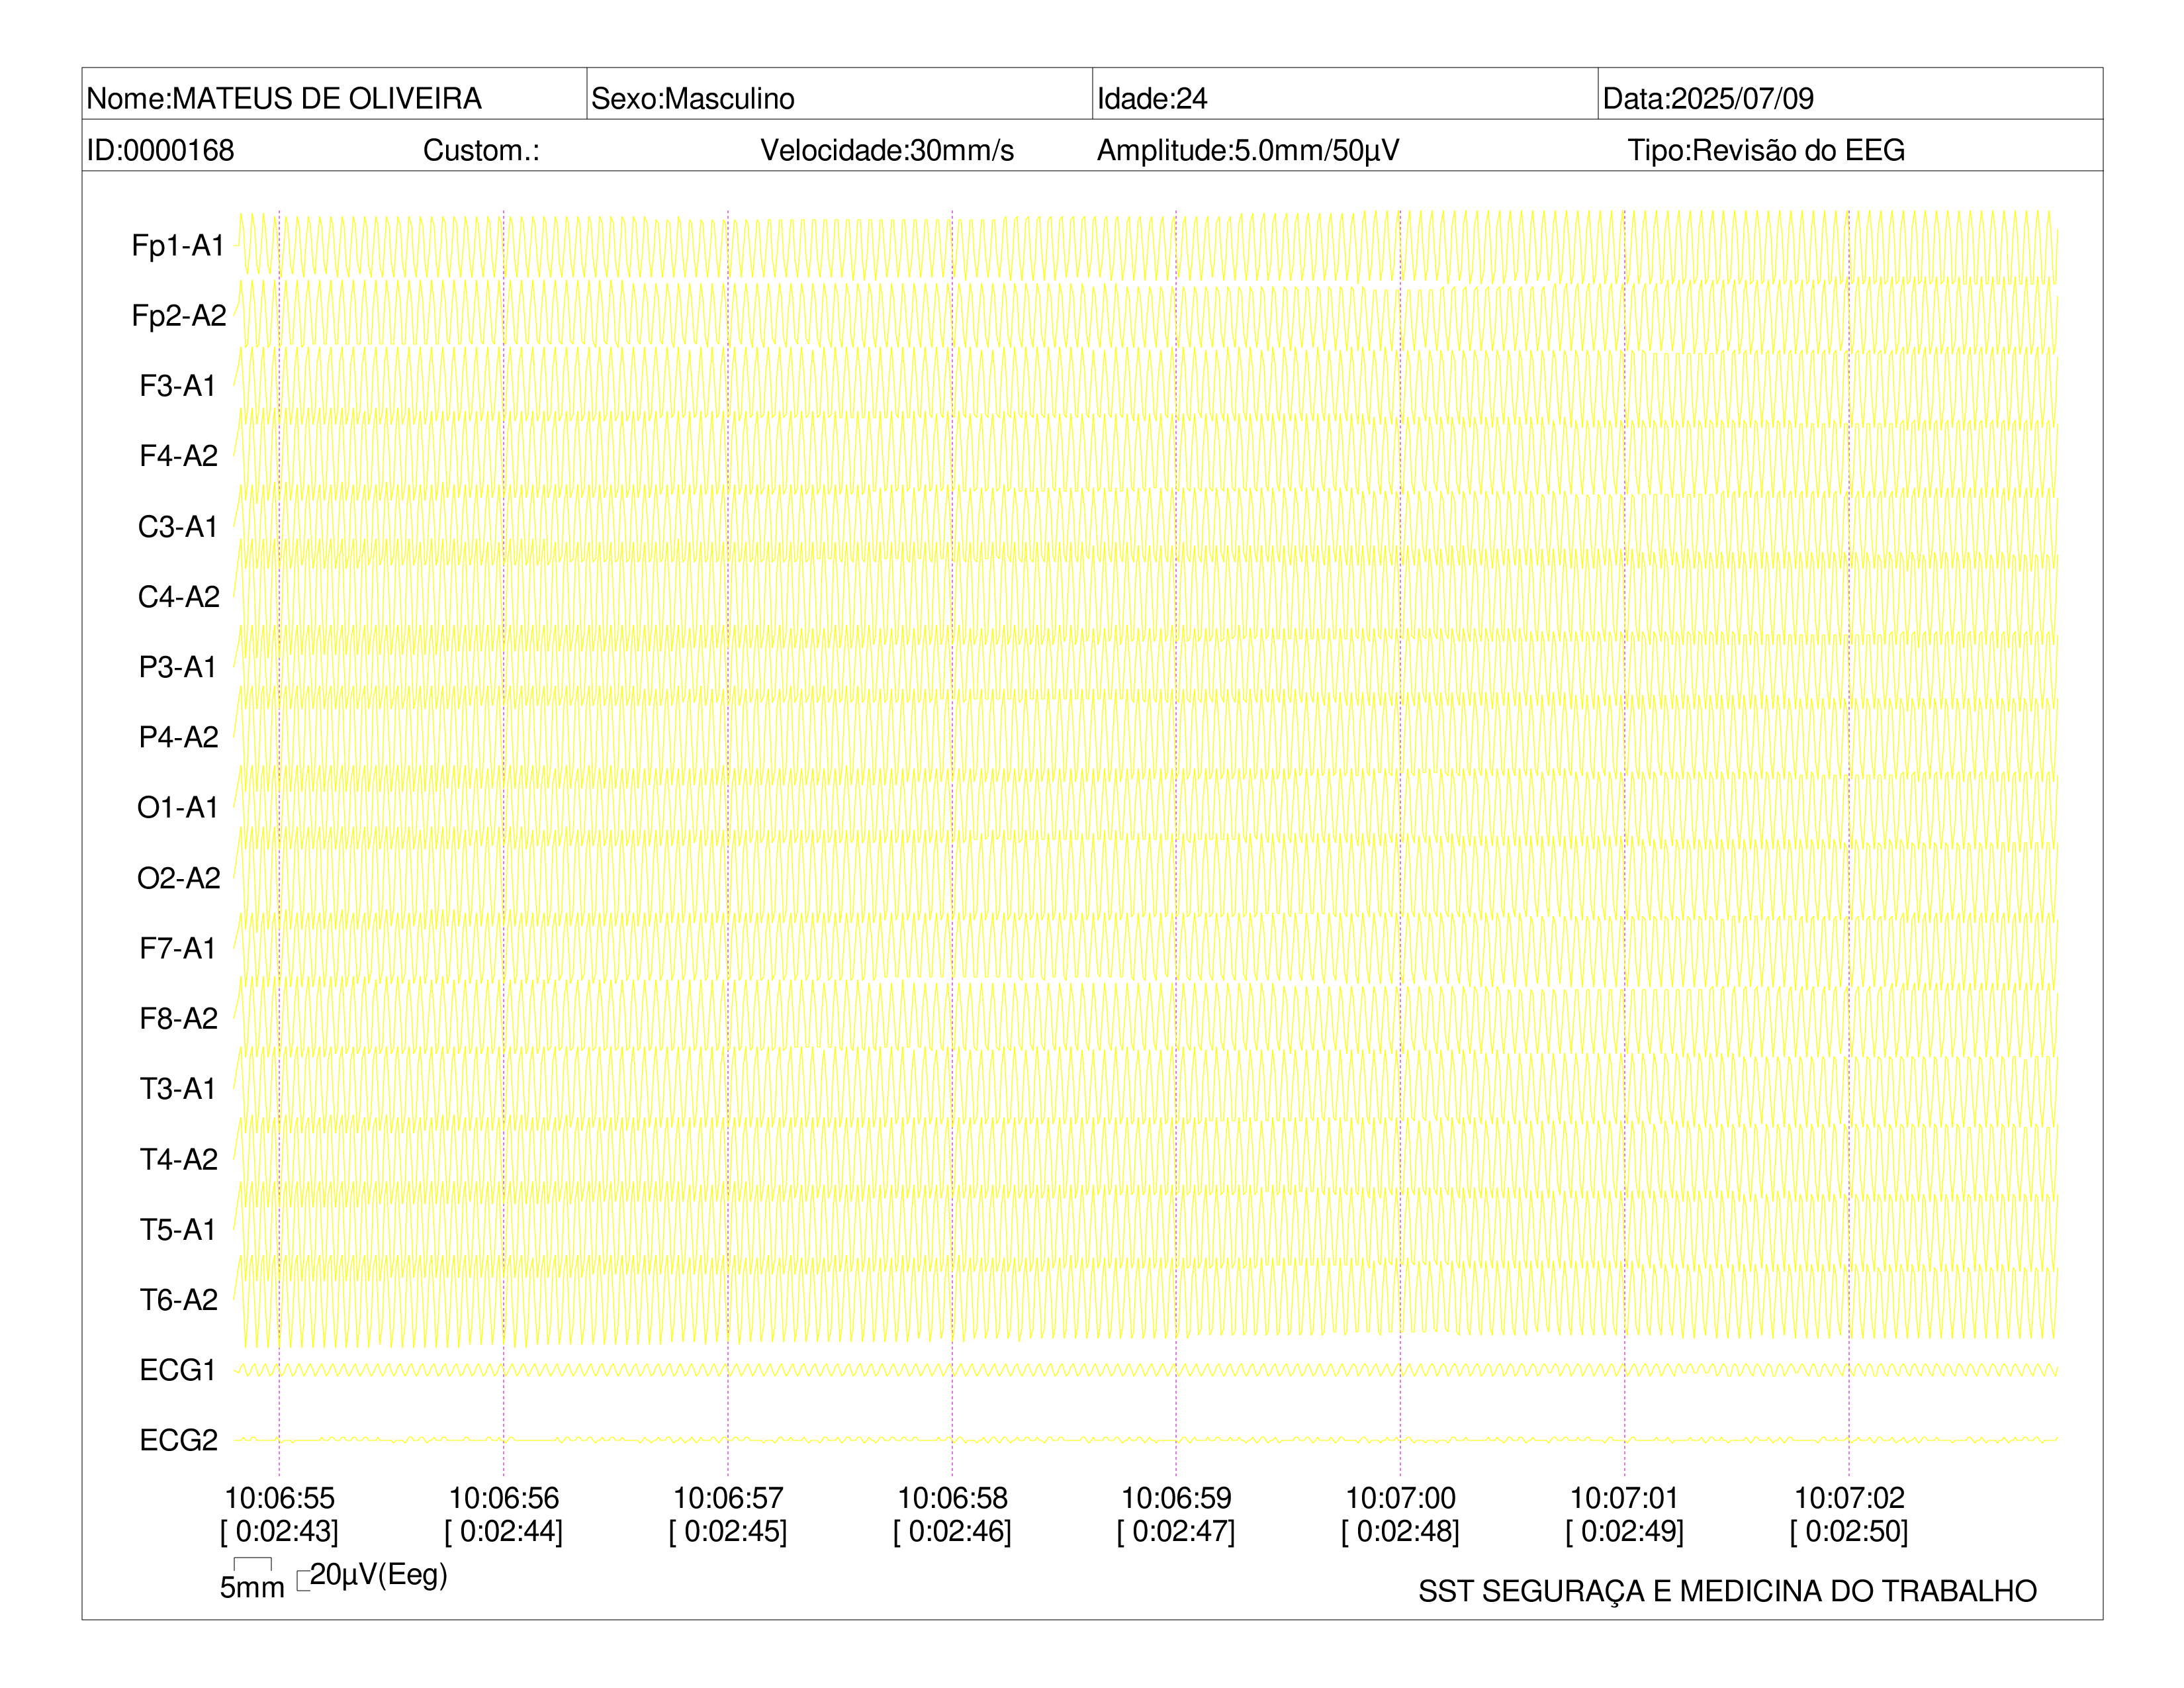
Task: Click Velocidade:30mm/s value
Action: [x=887, y=150]
